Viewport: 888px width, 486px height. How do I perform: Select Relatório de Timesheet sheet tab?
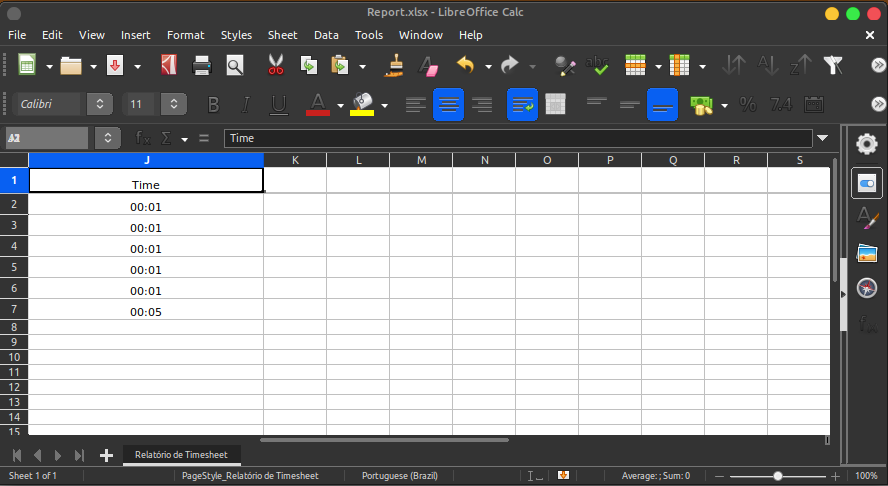[181, 455]
